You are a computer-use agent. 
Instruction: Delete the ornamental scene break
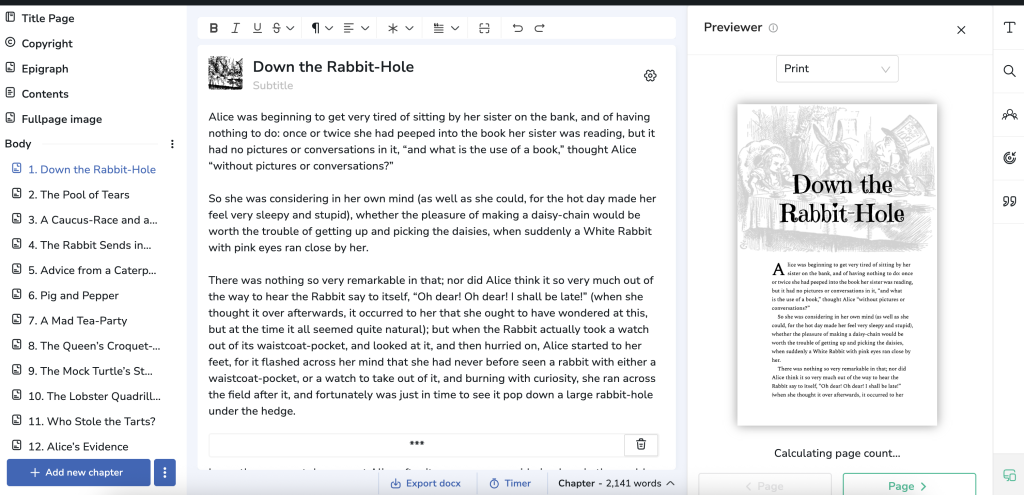point(641,444)
